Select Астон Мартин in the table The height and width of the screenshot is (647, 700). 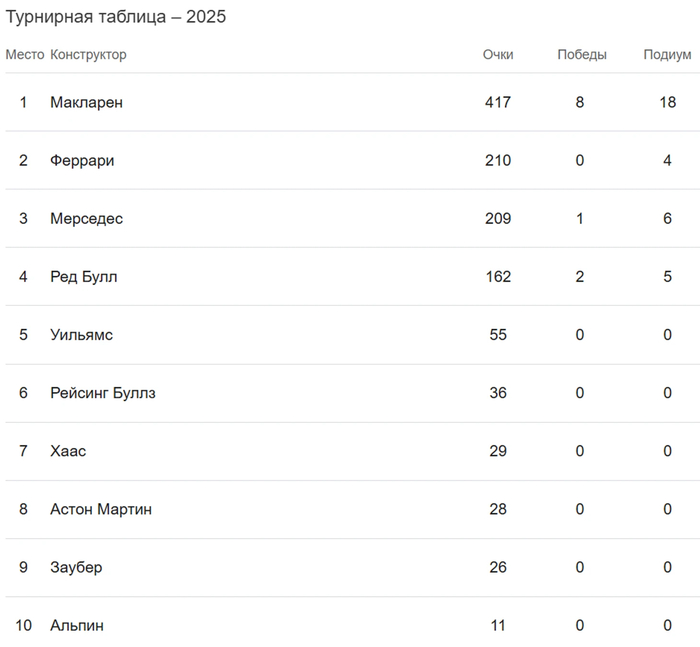[101, 509]
